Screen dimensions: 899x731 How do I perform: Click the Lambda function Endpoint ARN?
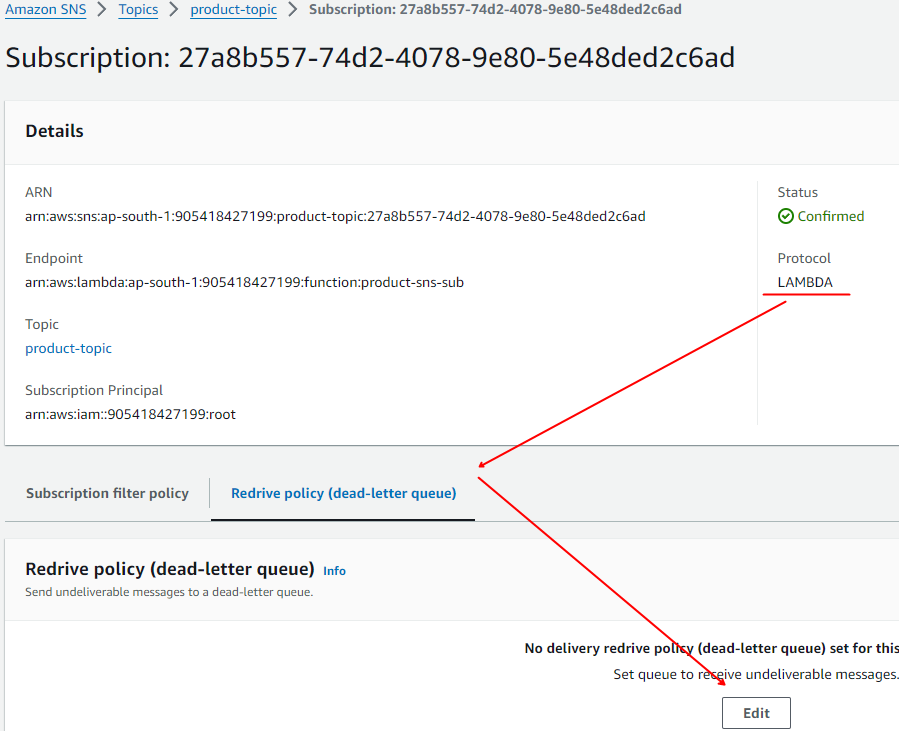pos(244,282)
